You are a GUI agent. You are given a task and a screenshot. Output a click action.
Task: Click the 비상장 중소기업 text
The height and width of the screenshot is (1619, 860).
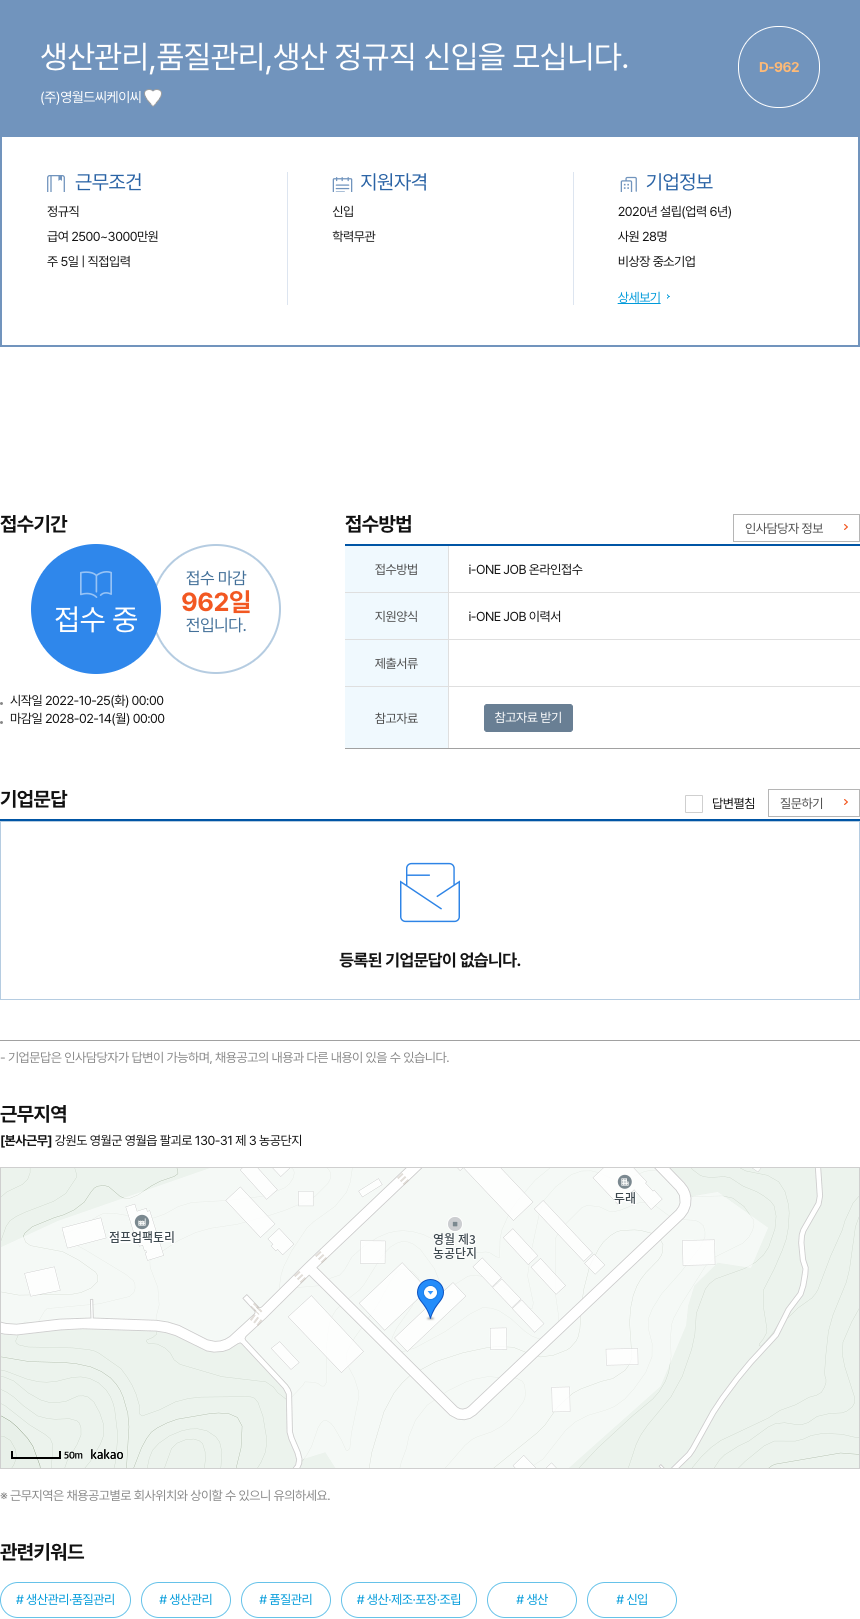click(657, 261)
